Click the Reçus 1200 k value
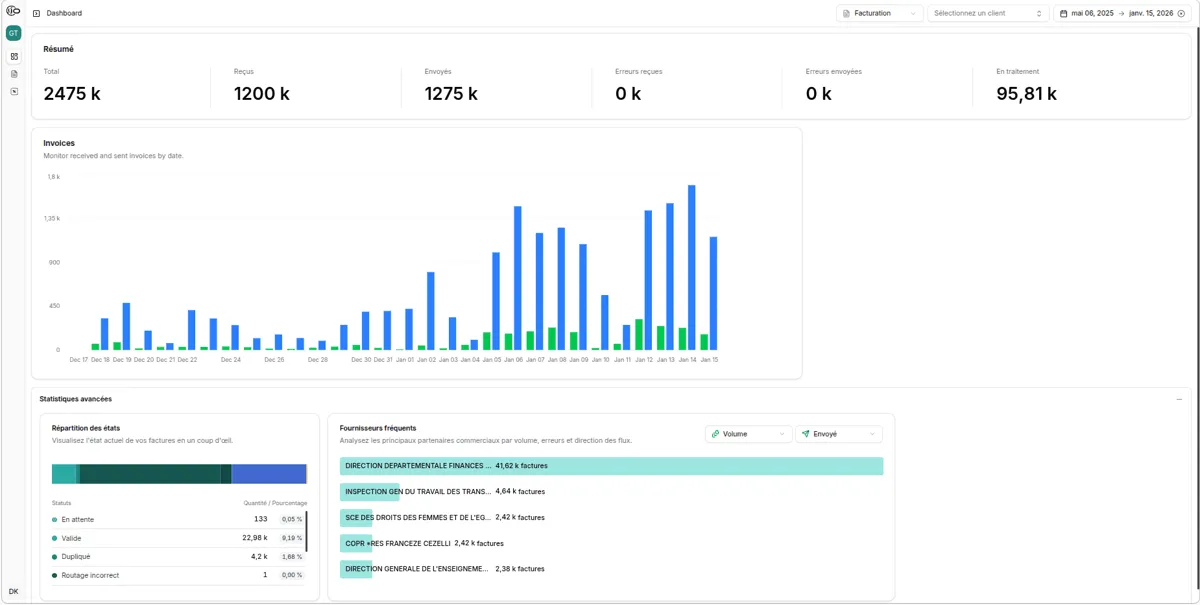 point(262,94)
